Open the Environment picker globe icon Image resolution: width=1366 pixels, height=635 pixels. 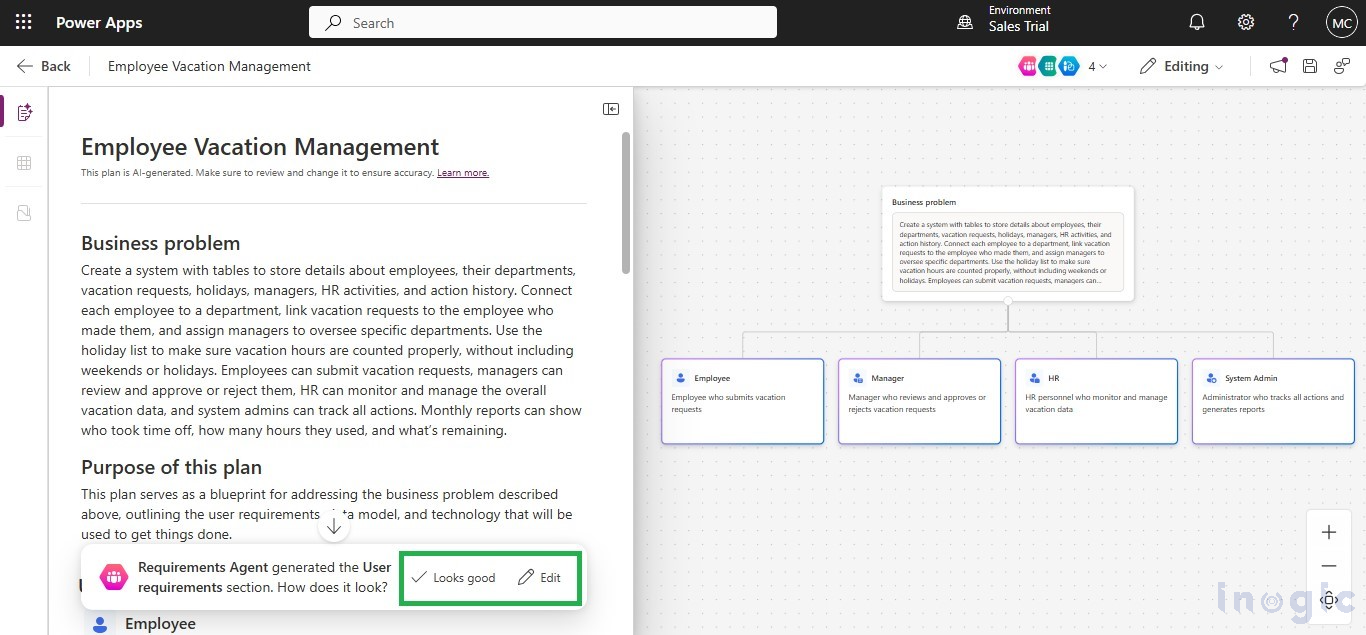point(965,22)
